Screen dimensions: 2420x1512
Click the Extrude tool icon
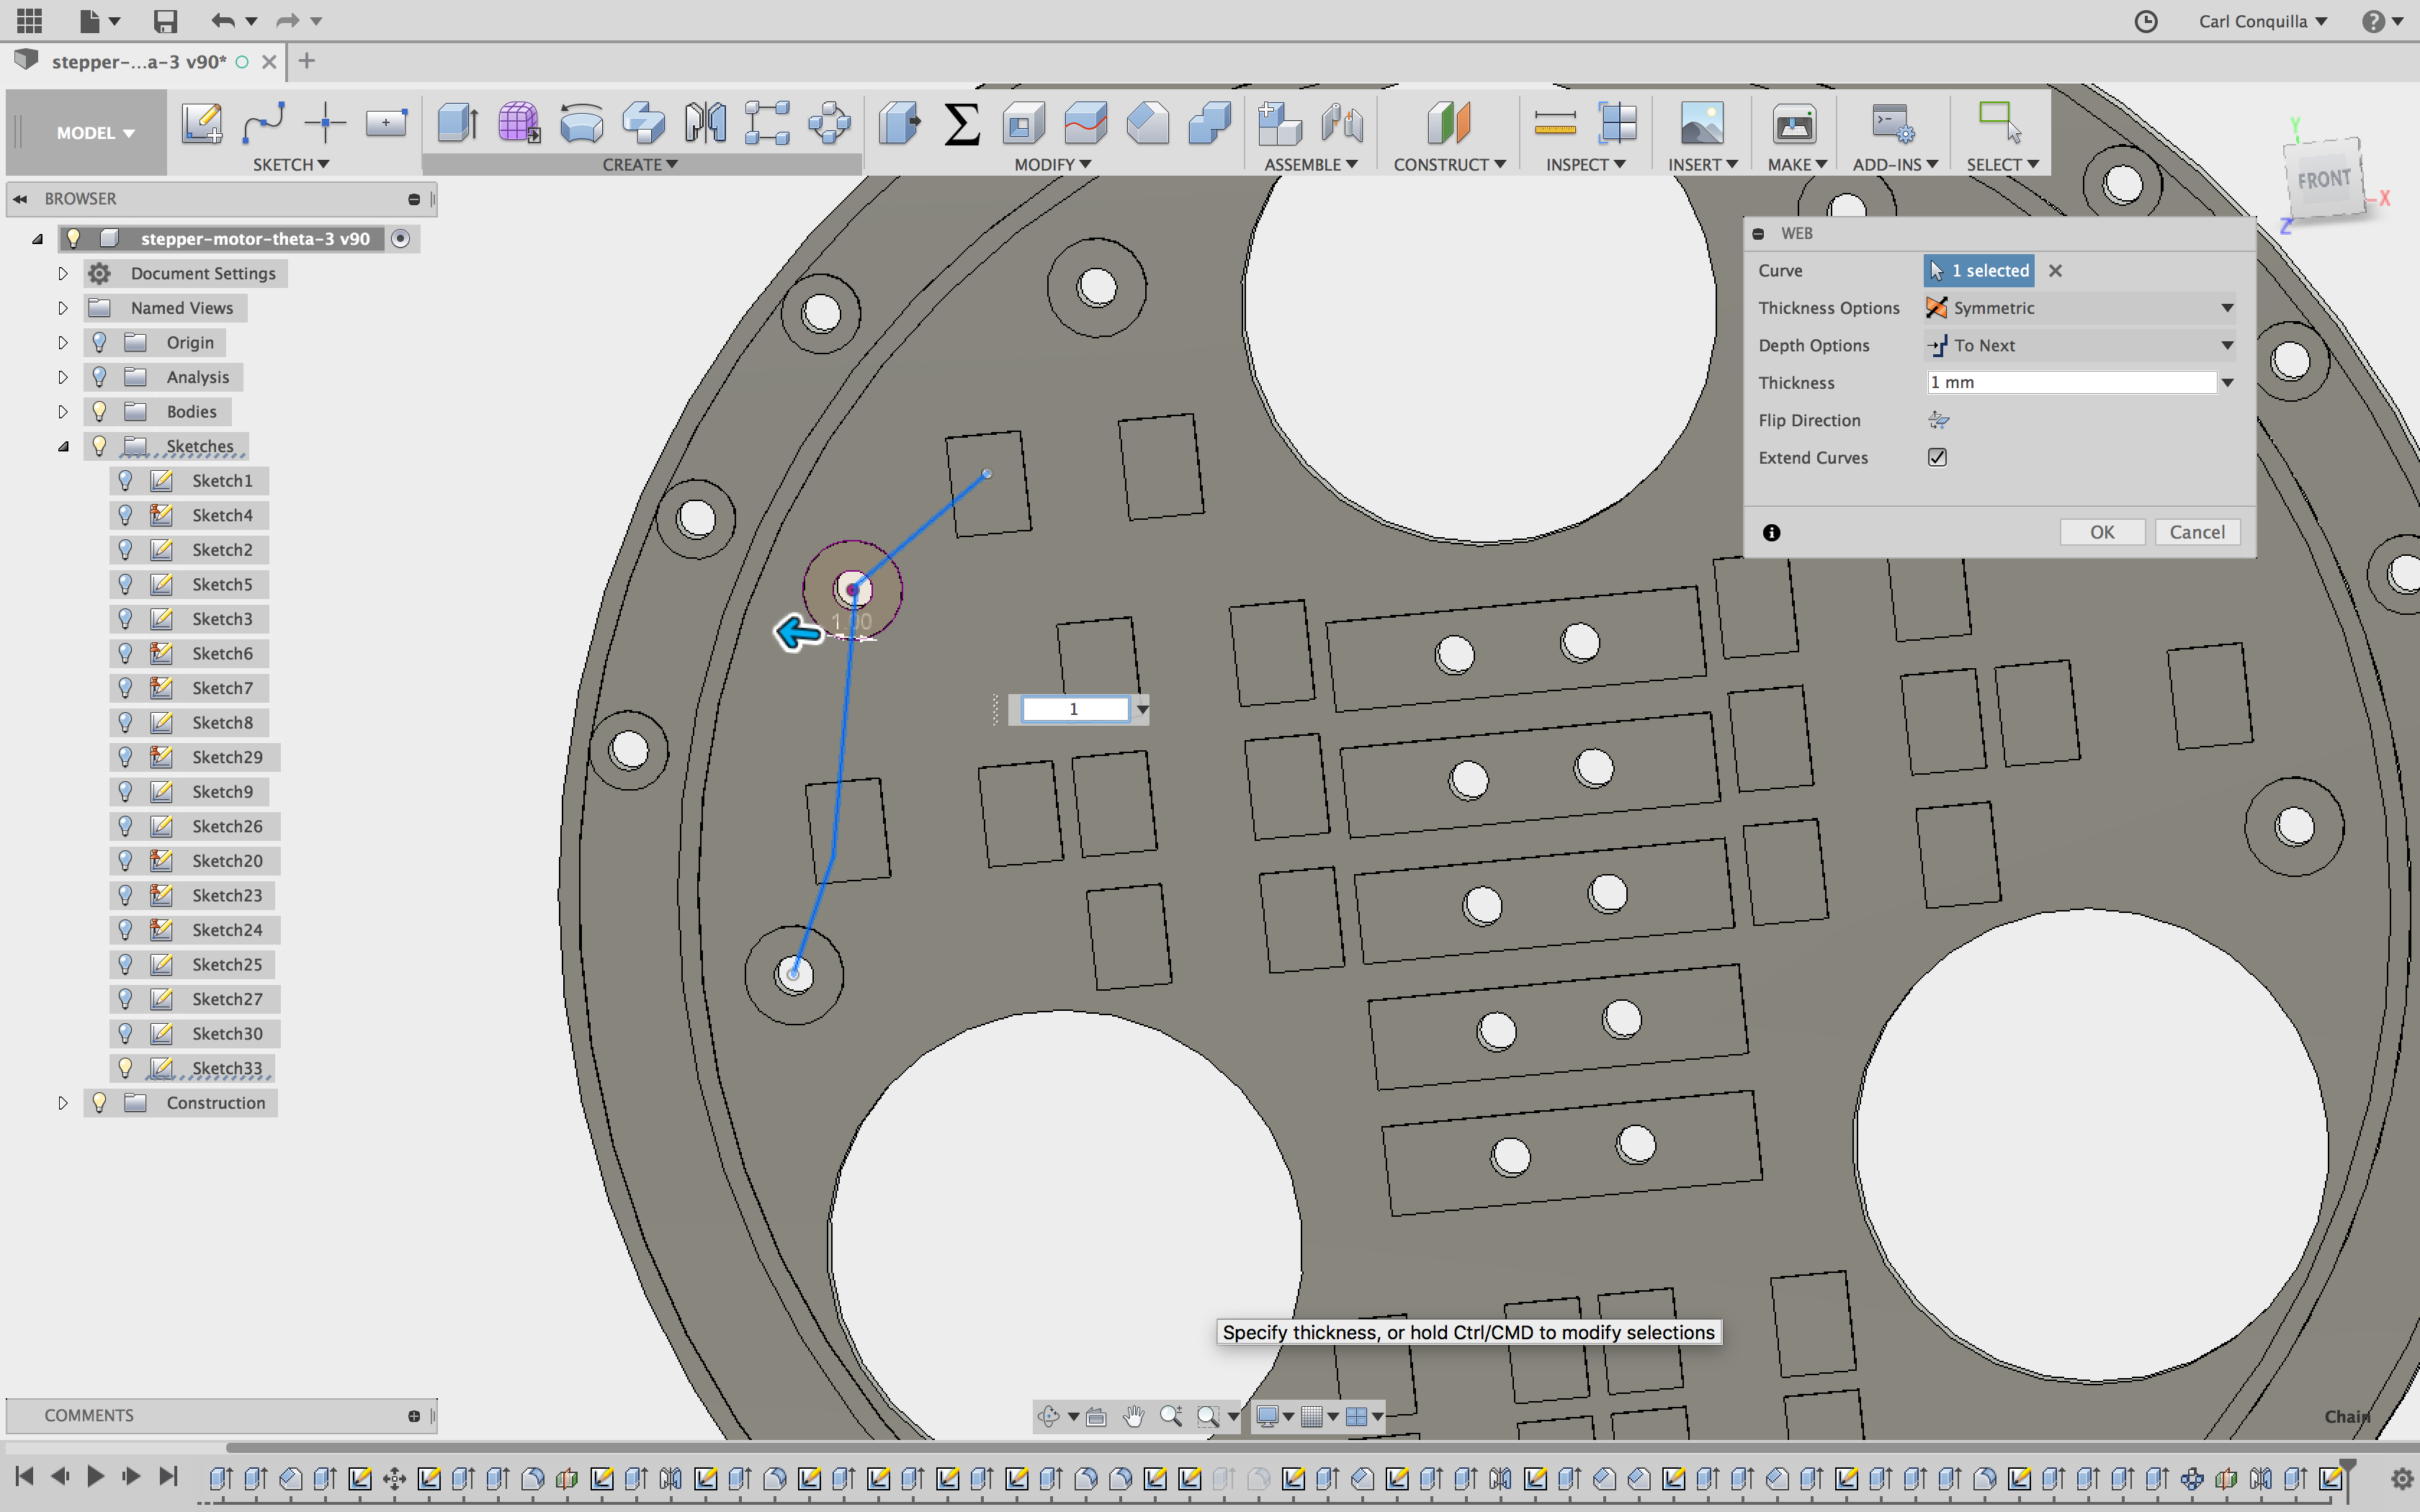(x=458, y=124)
